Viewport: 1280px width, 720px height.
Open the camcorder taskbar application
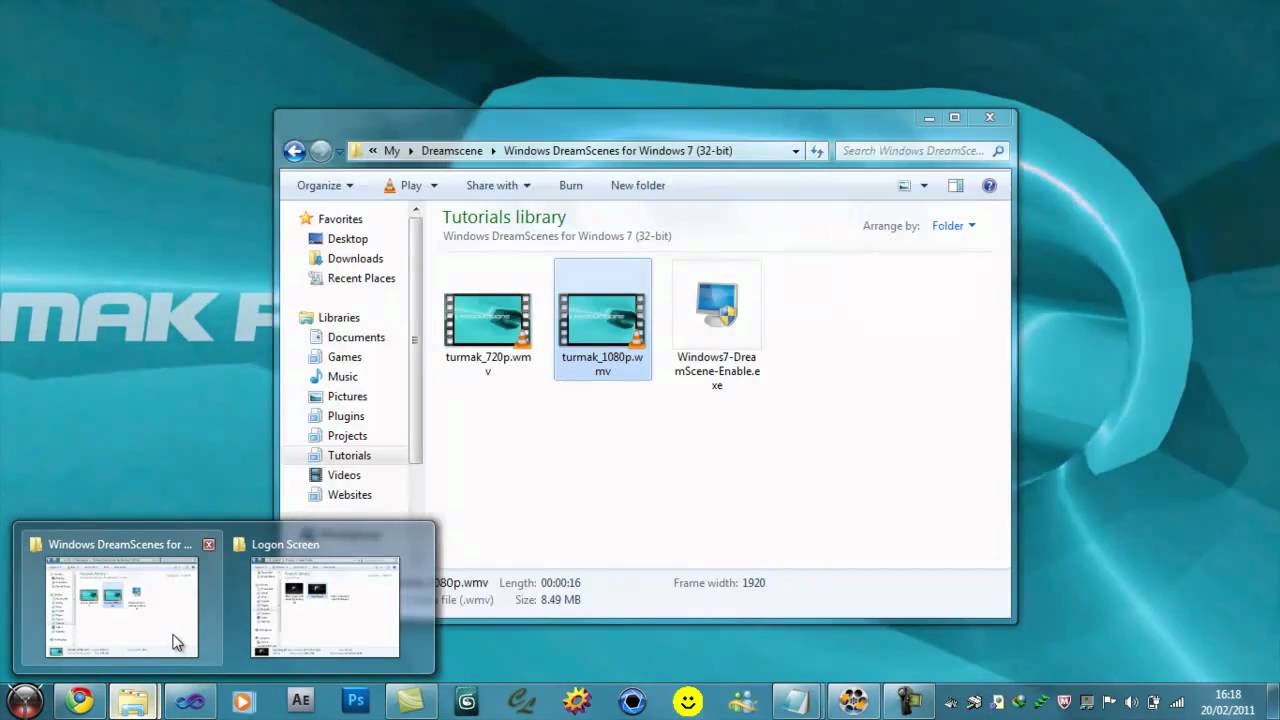[908, 701]
